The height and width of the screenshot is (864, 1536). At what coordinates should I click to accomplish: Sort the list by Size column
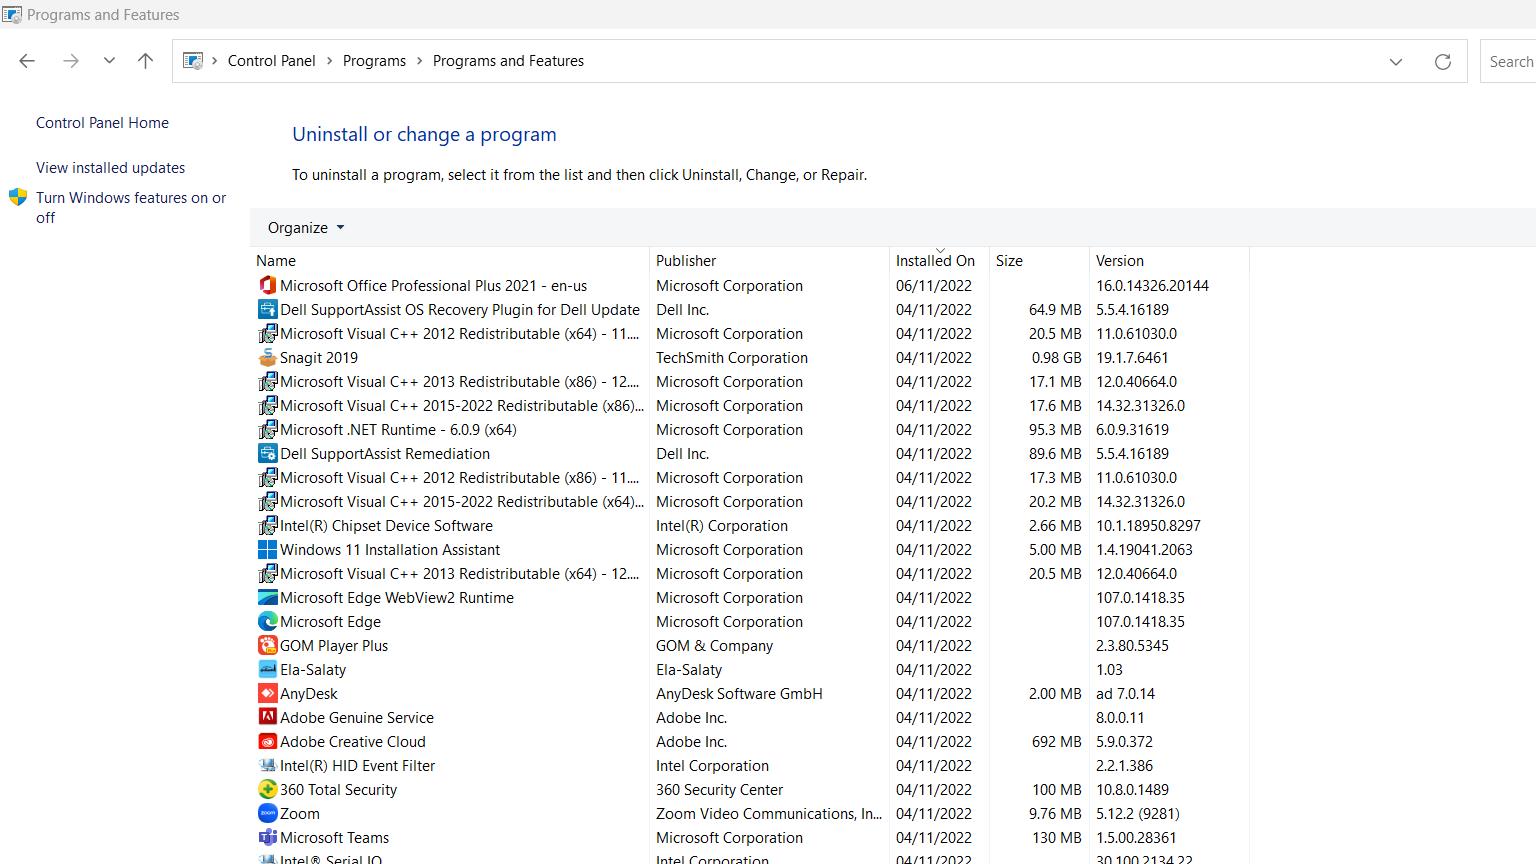click(1009, 261)
